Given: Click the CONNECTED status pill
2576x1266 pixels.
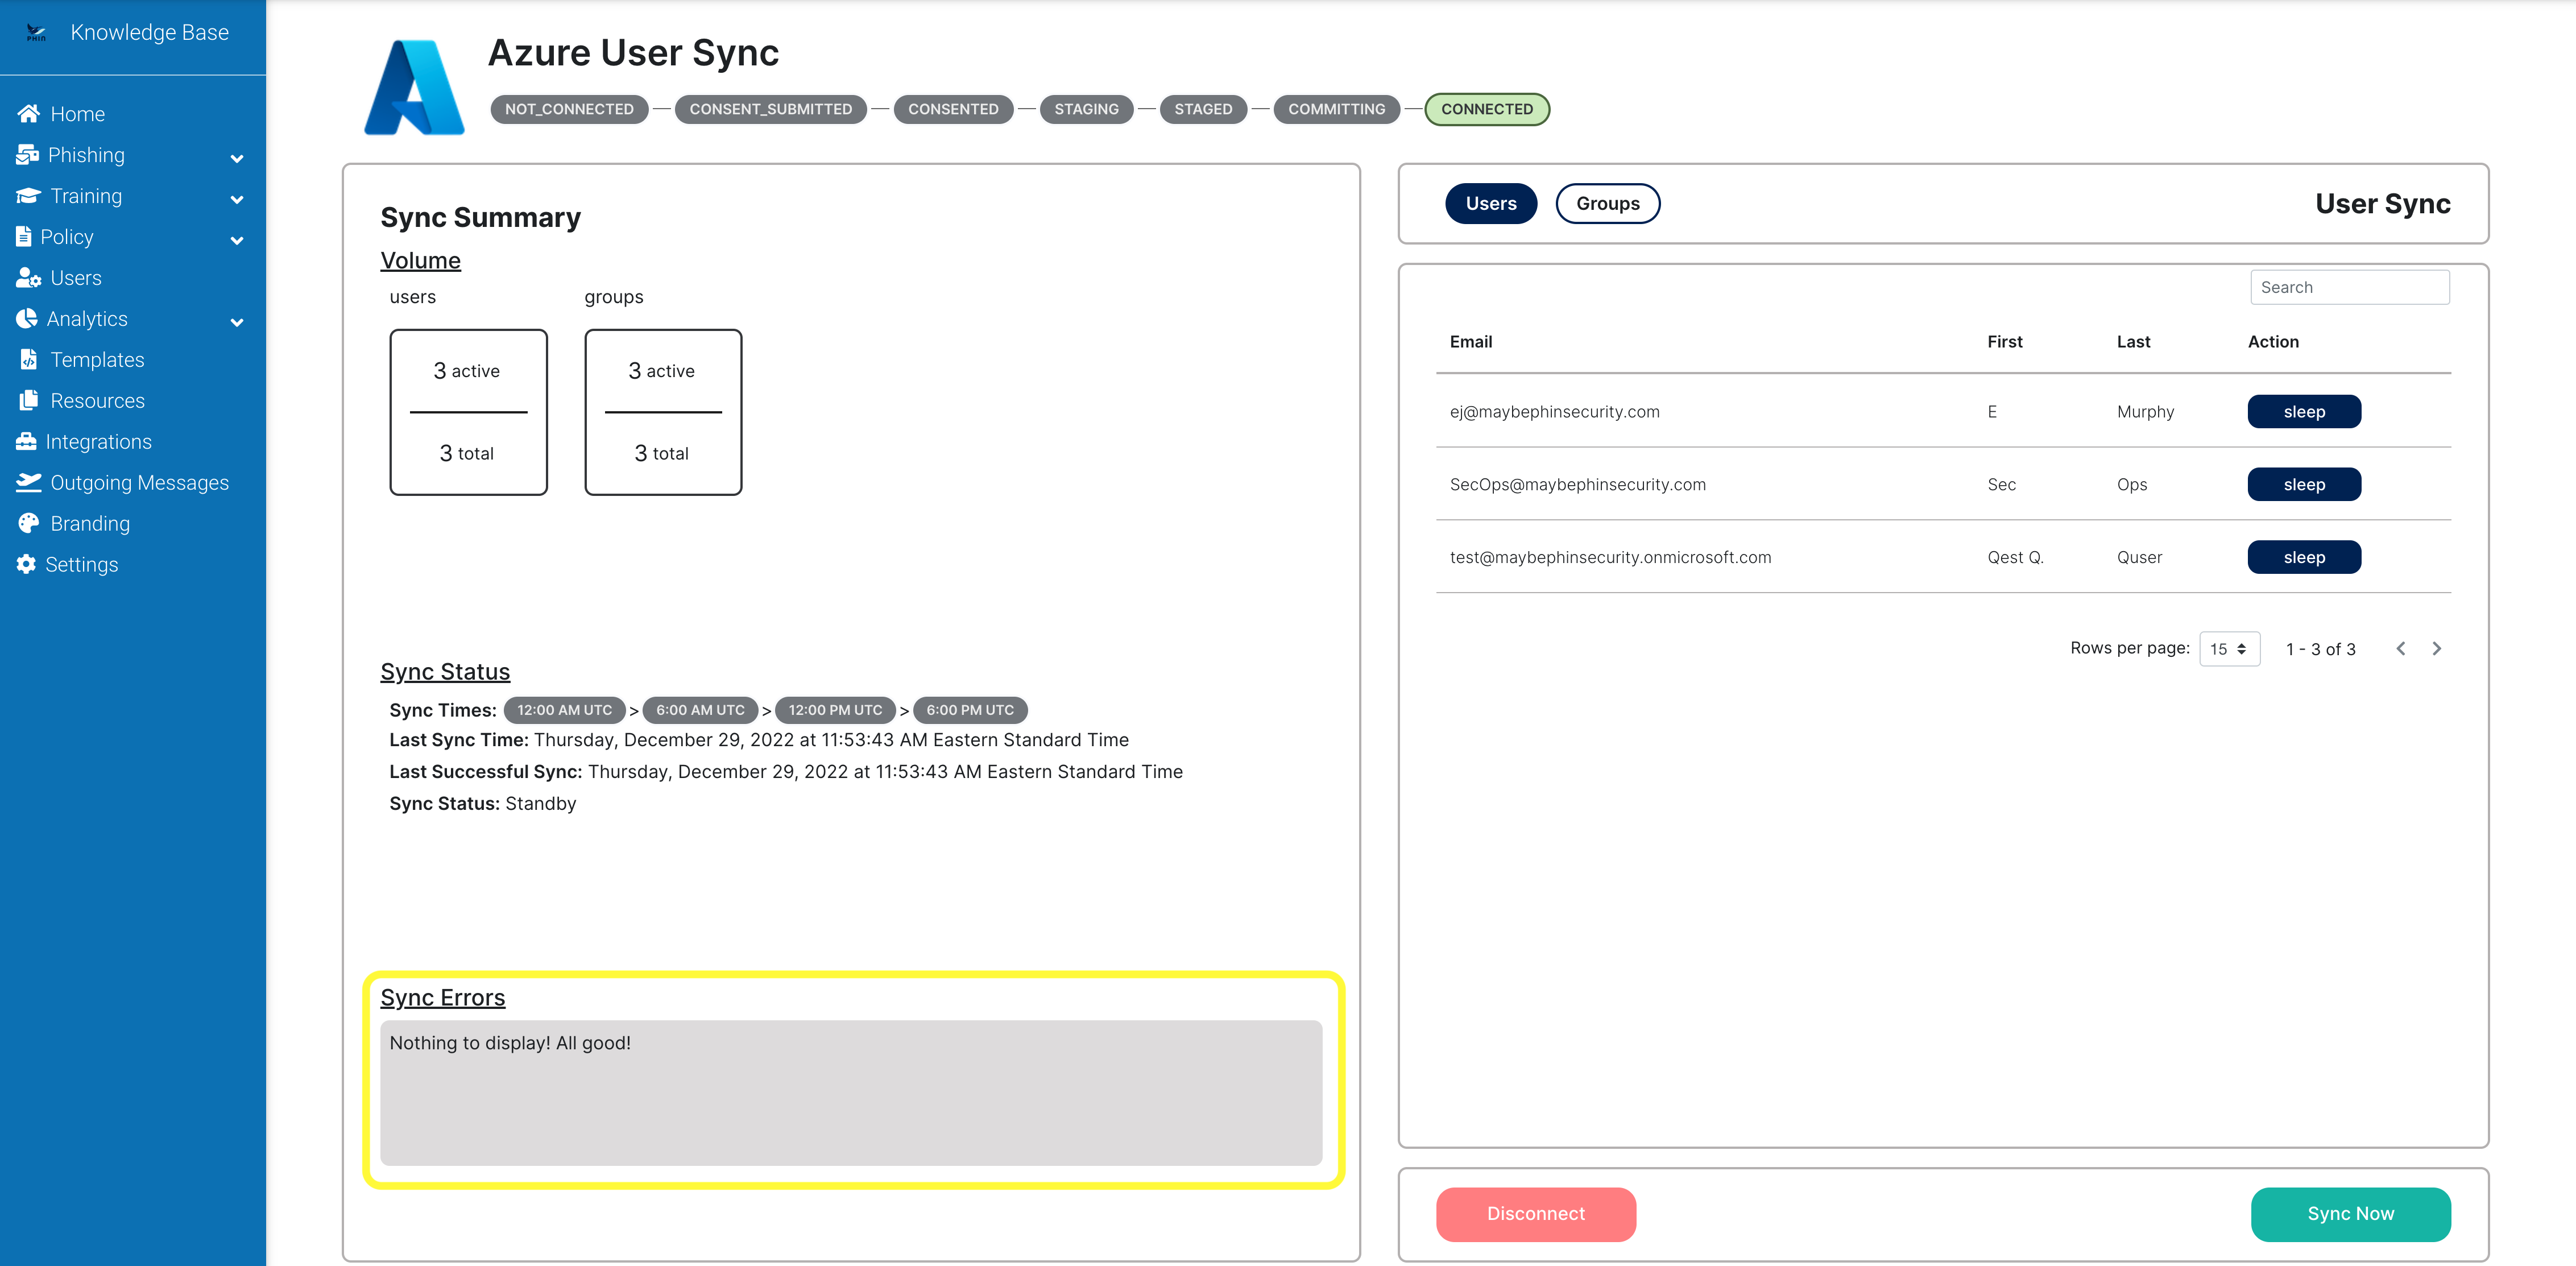Looking at the screenshot, I should coord(1486,109).
